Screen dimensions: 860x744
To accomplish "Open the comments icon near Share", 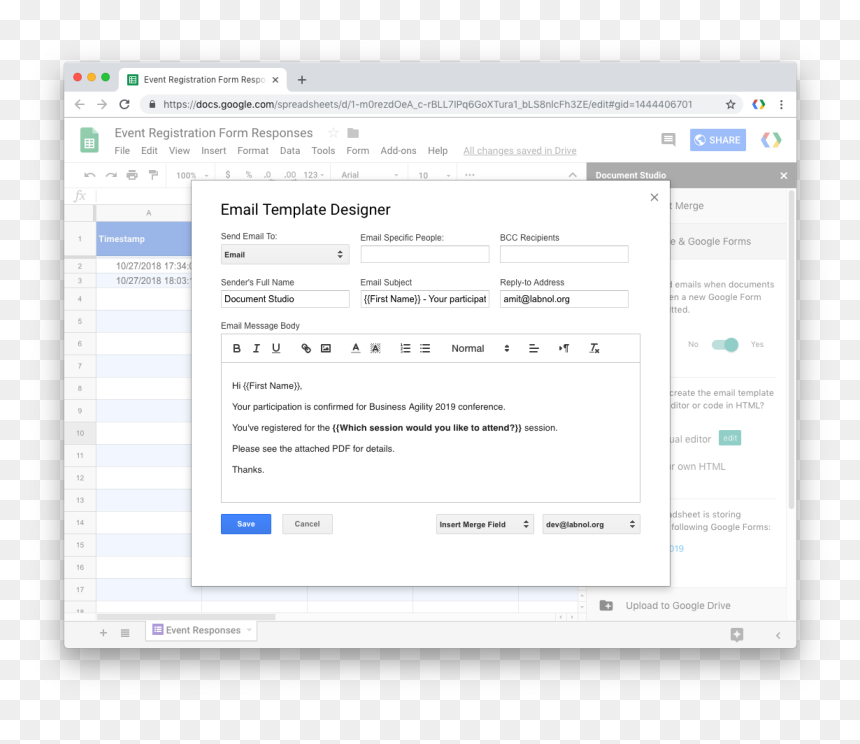I will (x=668, y=140).
